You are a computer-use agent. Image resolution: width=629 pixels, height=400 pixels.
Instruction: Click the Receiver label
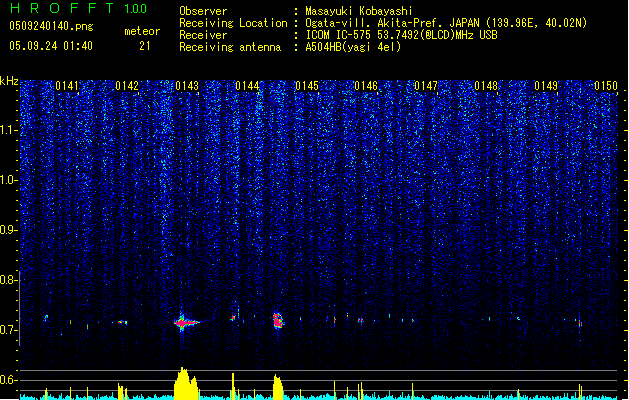203,35
